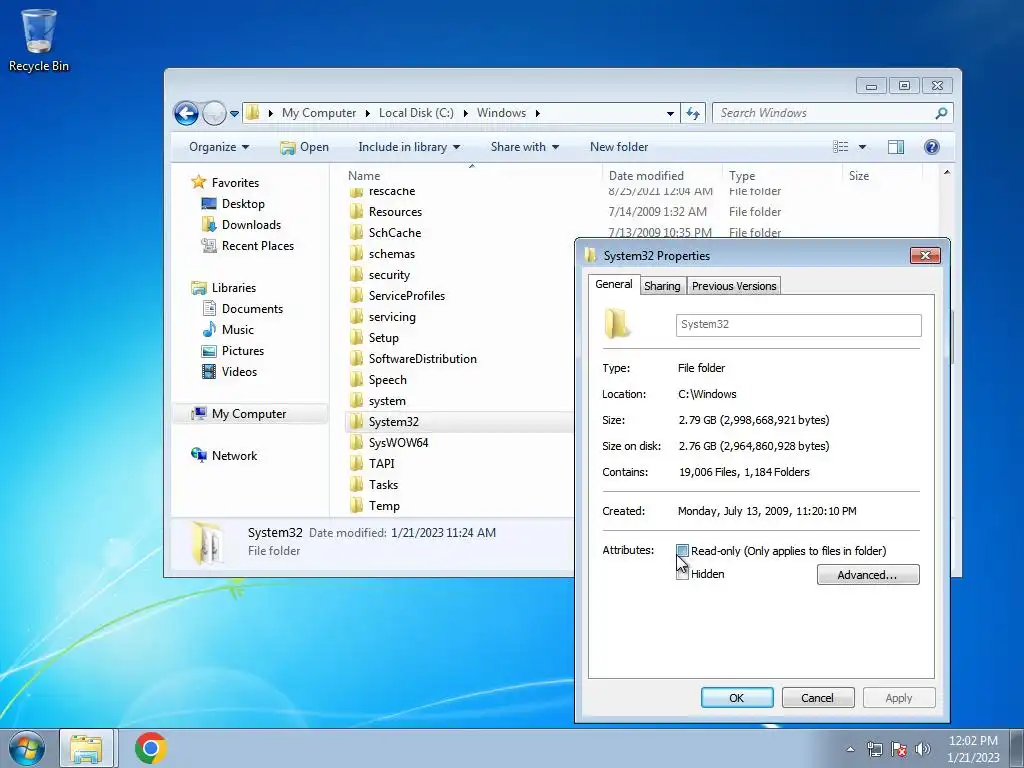Select Libraries in the navigation pane
Image resolution: width=1024 pixels, height=768 pixels.
click(x=223, y=287)
